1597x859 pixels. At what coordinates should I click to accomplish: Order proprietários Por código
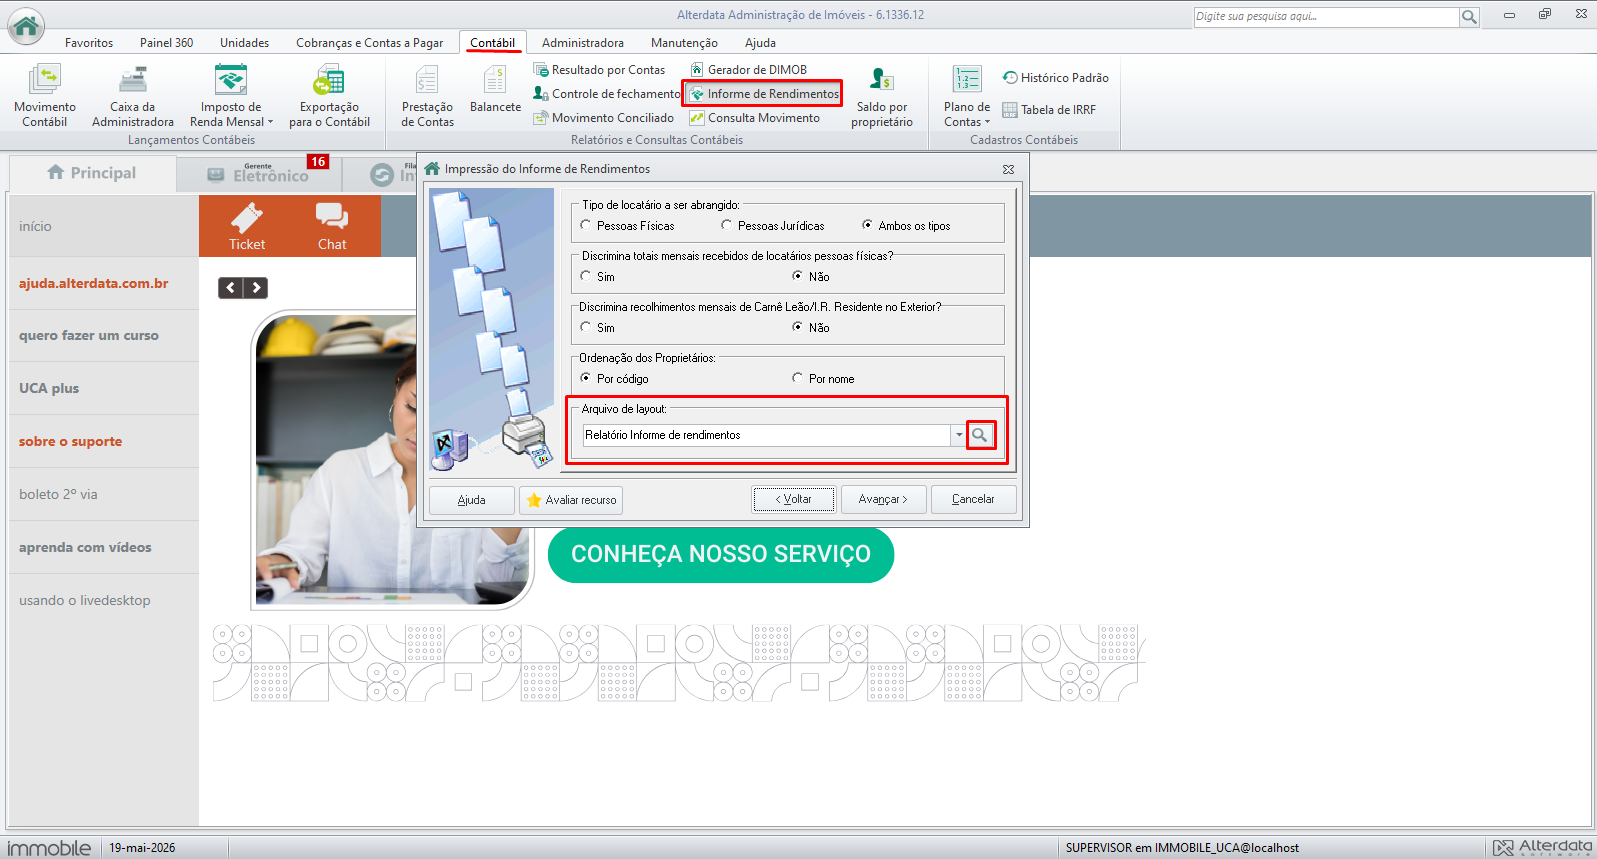[586, 378]
